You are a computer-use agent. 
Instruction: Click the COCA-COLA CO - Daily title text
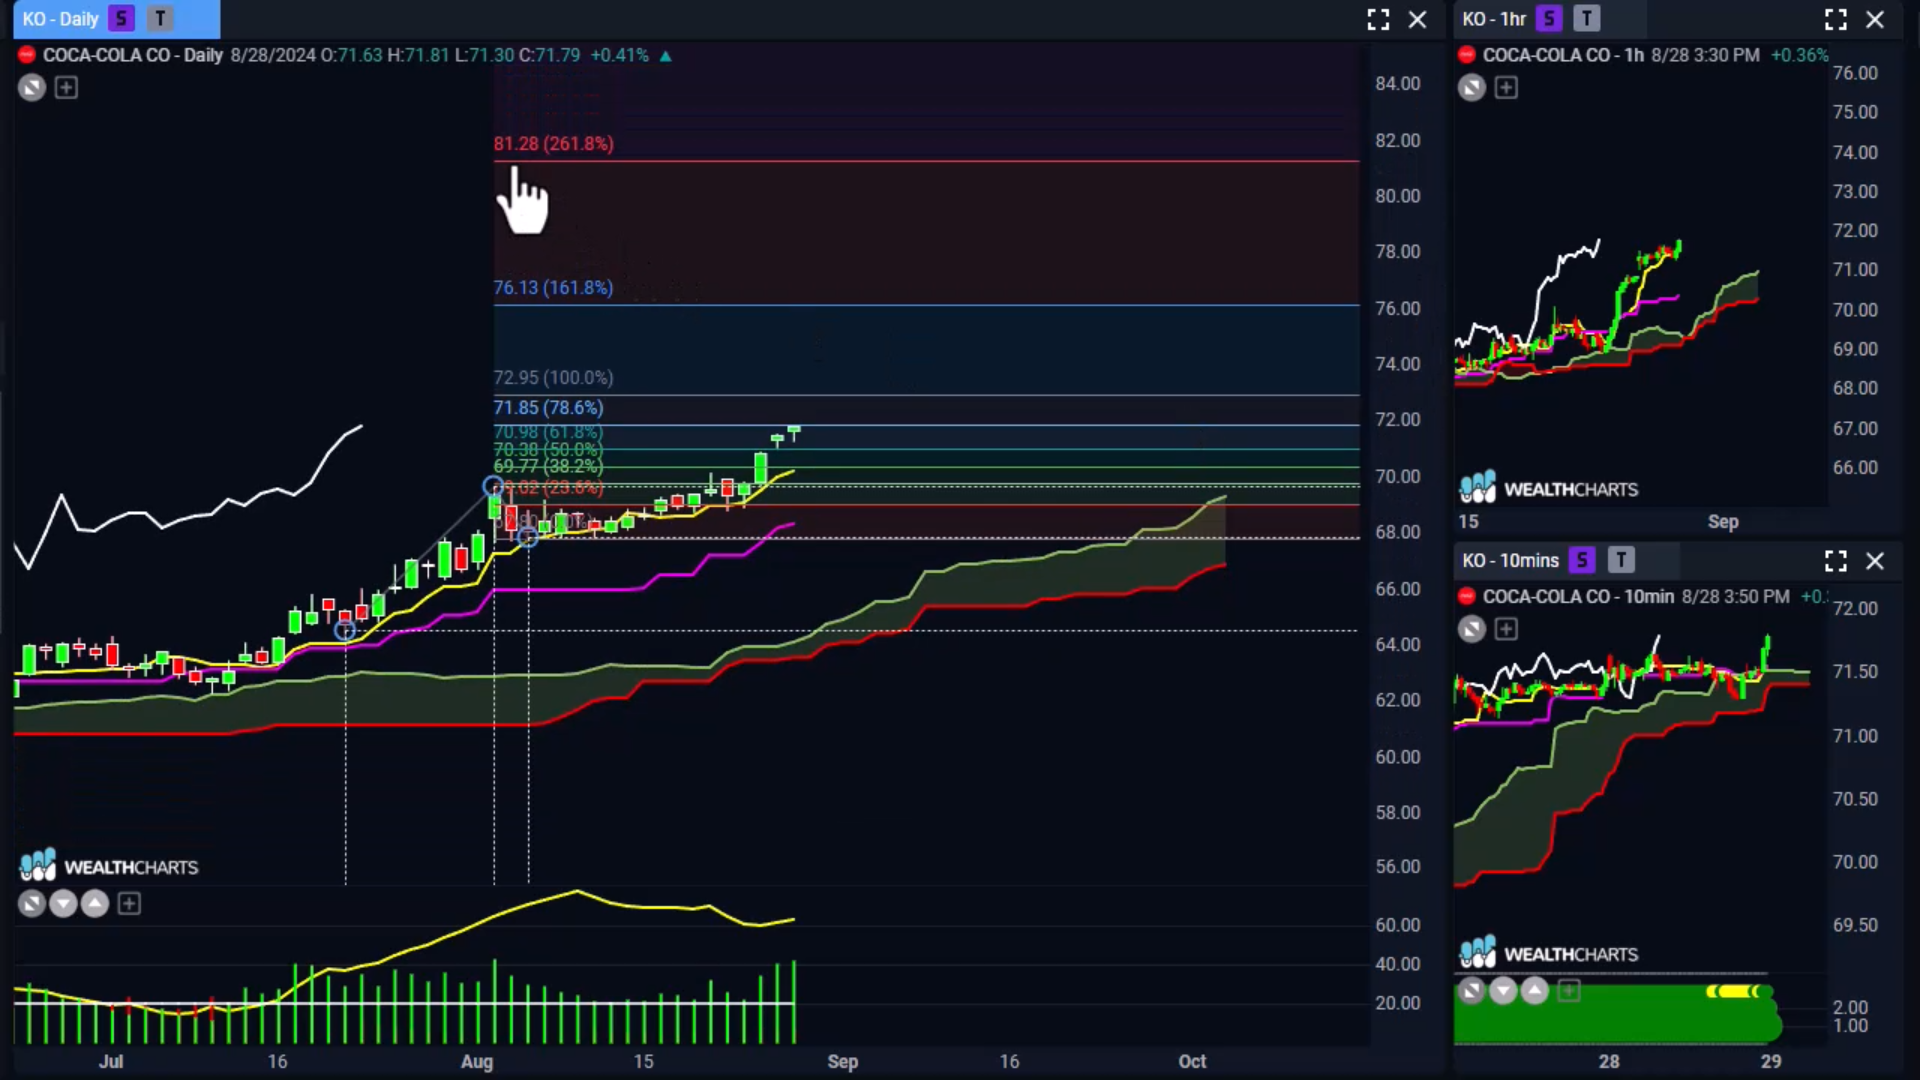coord(132,55)
